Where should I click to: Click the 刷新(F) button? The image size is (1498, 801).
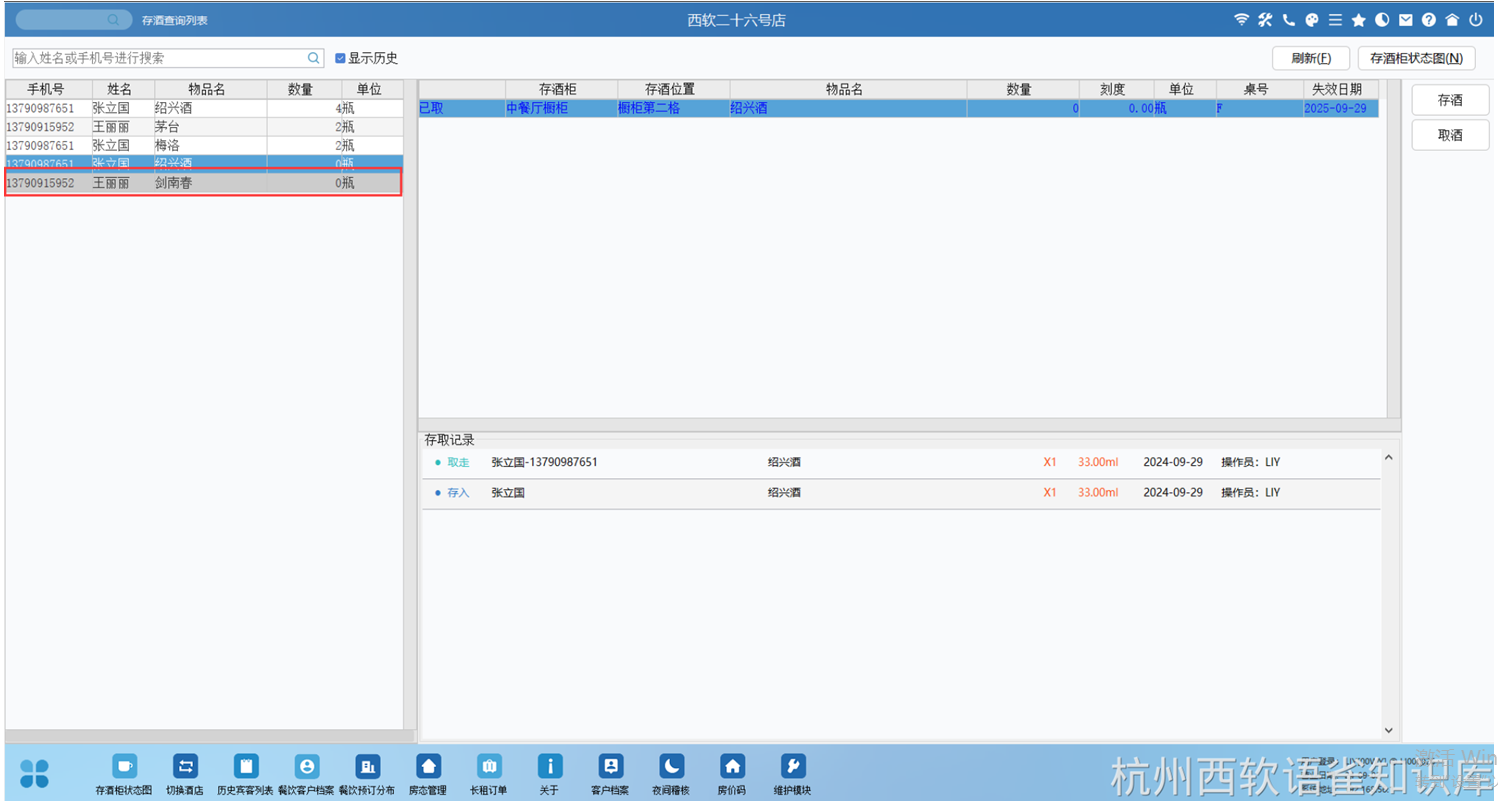point(1311,58)
